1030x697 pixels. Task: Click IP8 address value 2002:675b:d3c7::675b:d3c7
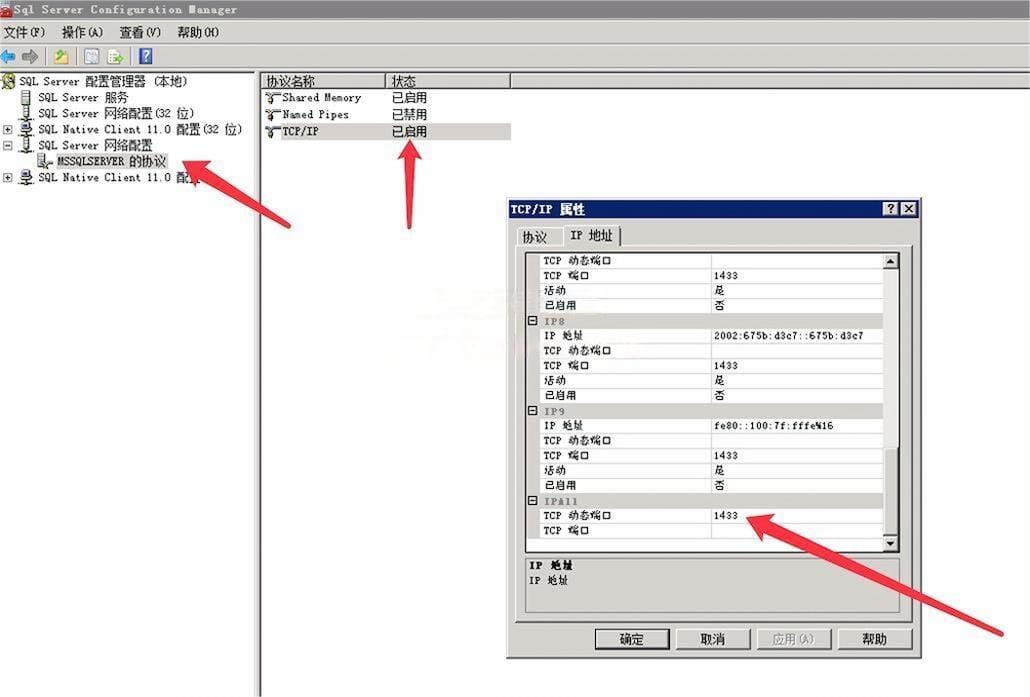pyautogui.click(x=788, y=336)
